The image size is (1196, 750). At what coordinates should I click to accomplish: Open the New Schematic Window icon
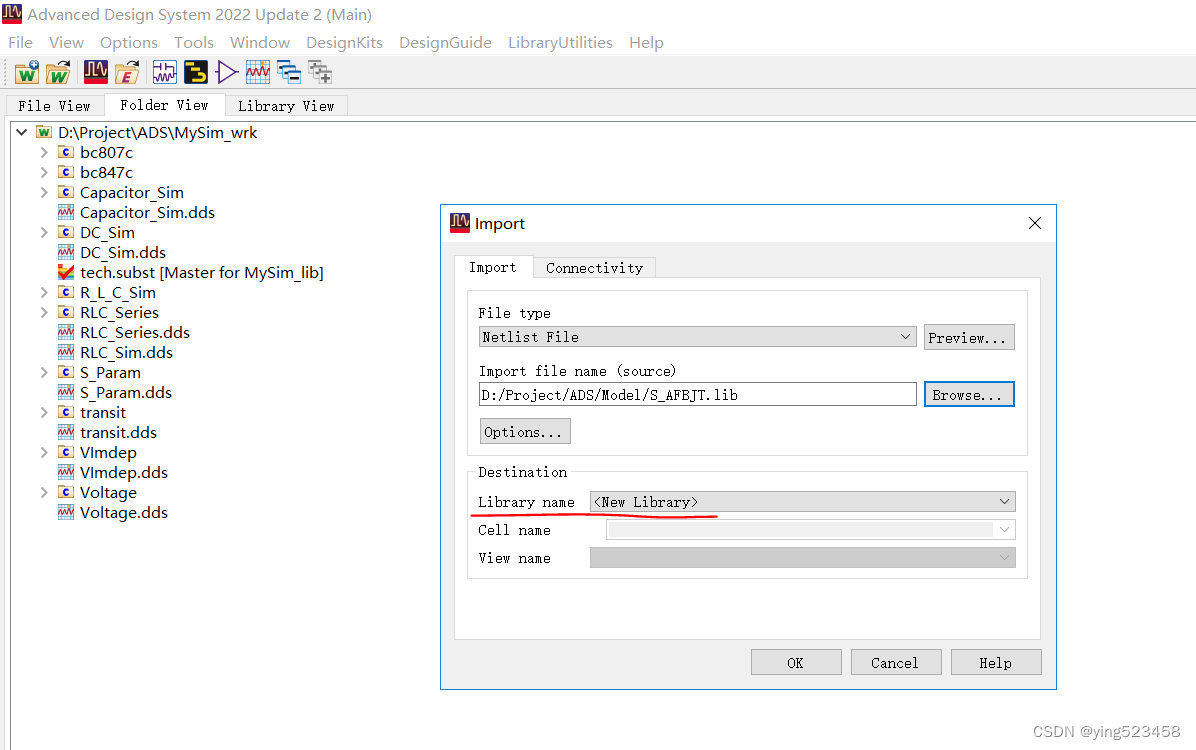[x=164, y=71]
